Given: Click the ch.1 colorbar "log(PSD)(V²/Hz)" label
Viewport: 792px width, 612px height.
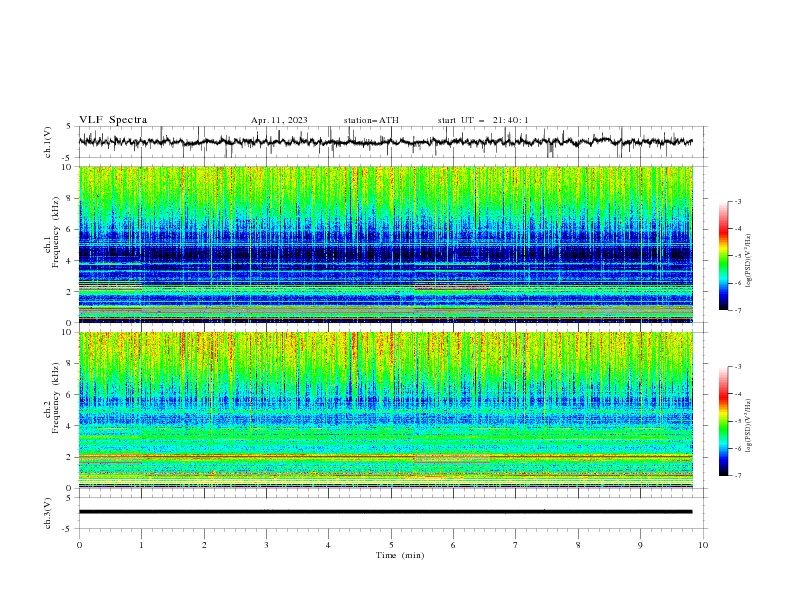Looking at the screenshot, I should tap(748, 261).
